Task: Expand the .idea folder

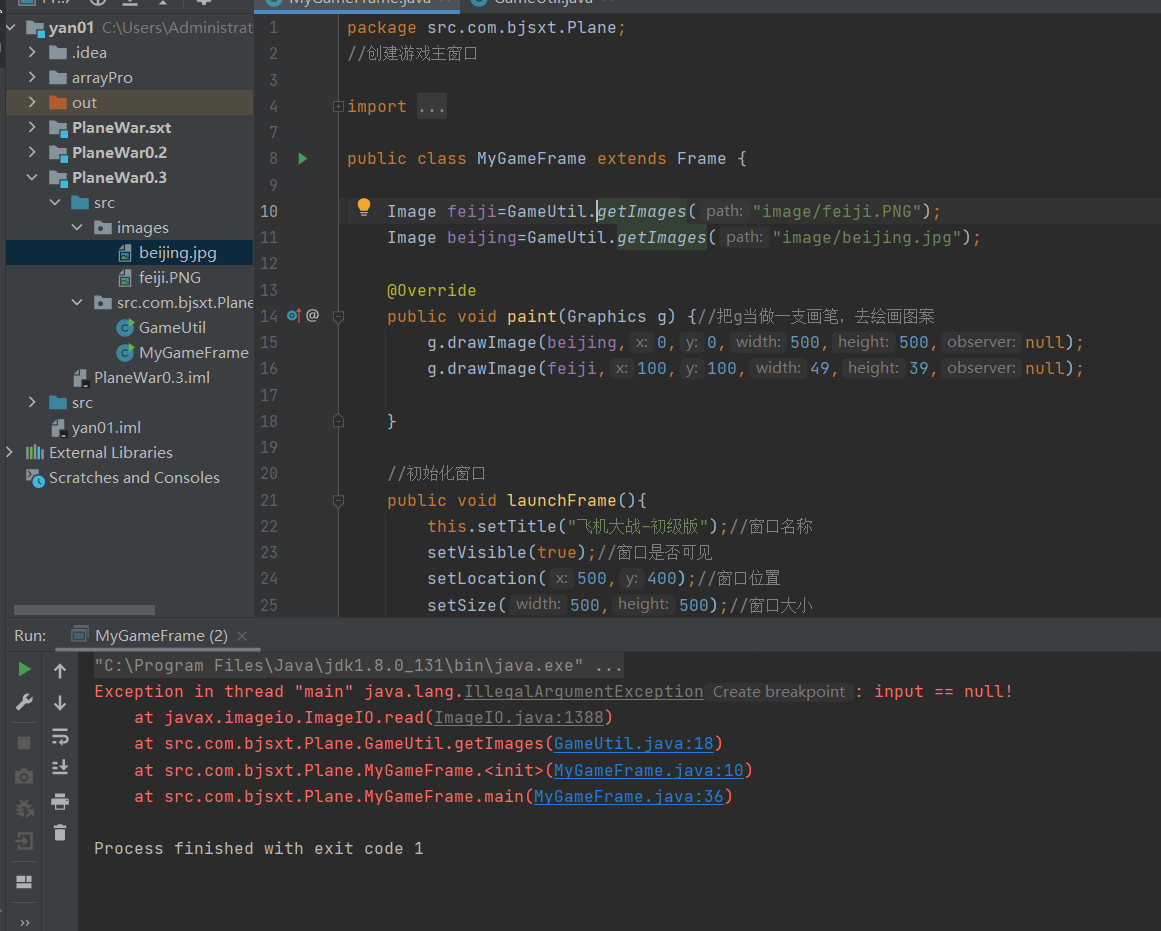Action: 32,53
